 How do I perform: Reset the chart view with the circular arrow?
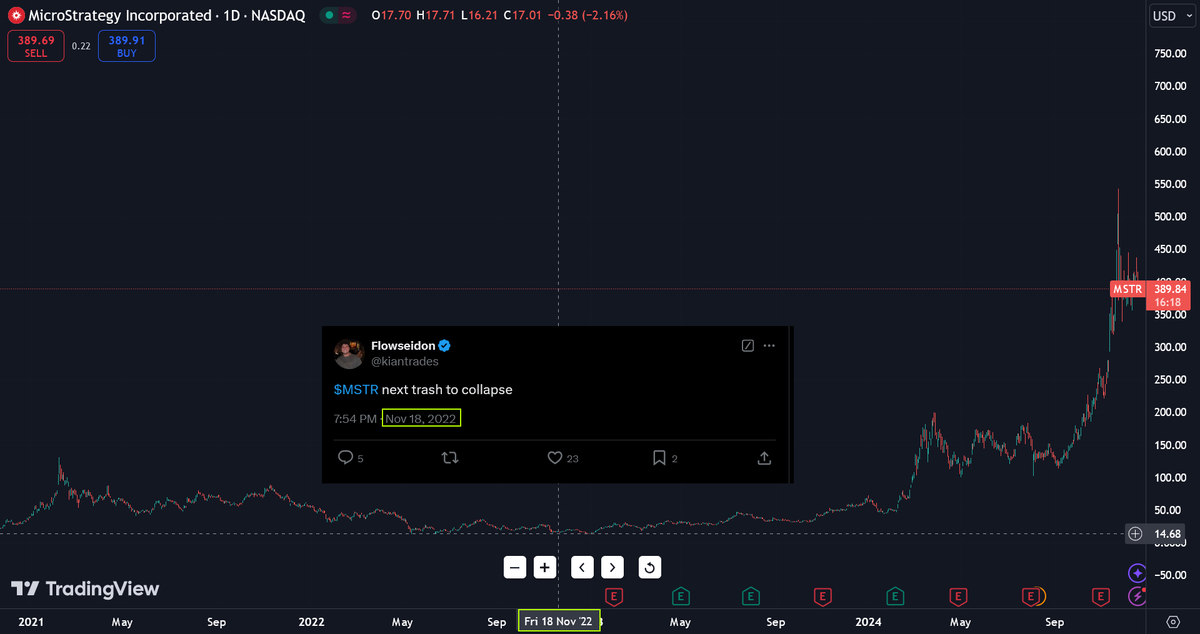point(650,568)
